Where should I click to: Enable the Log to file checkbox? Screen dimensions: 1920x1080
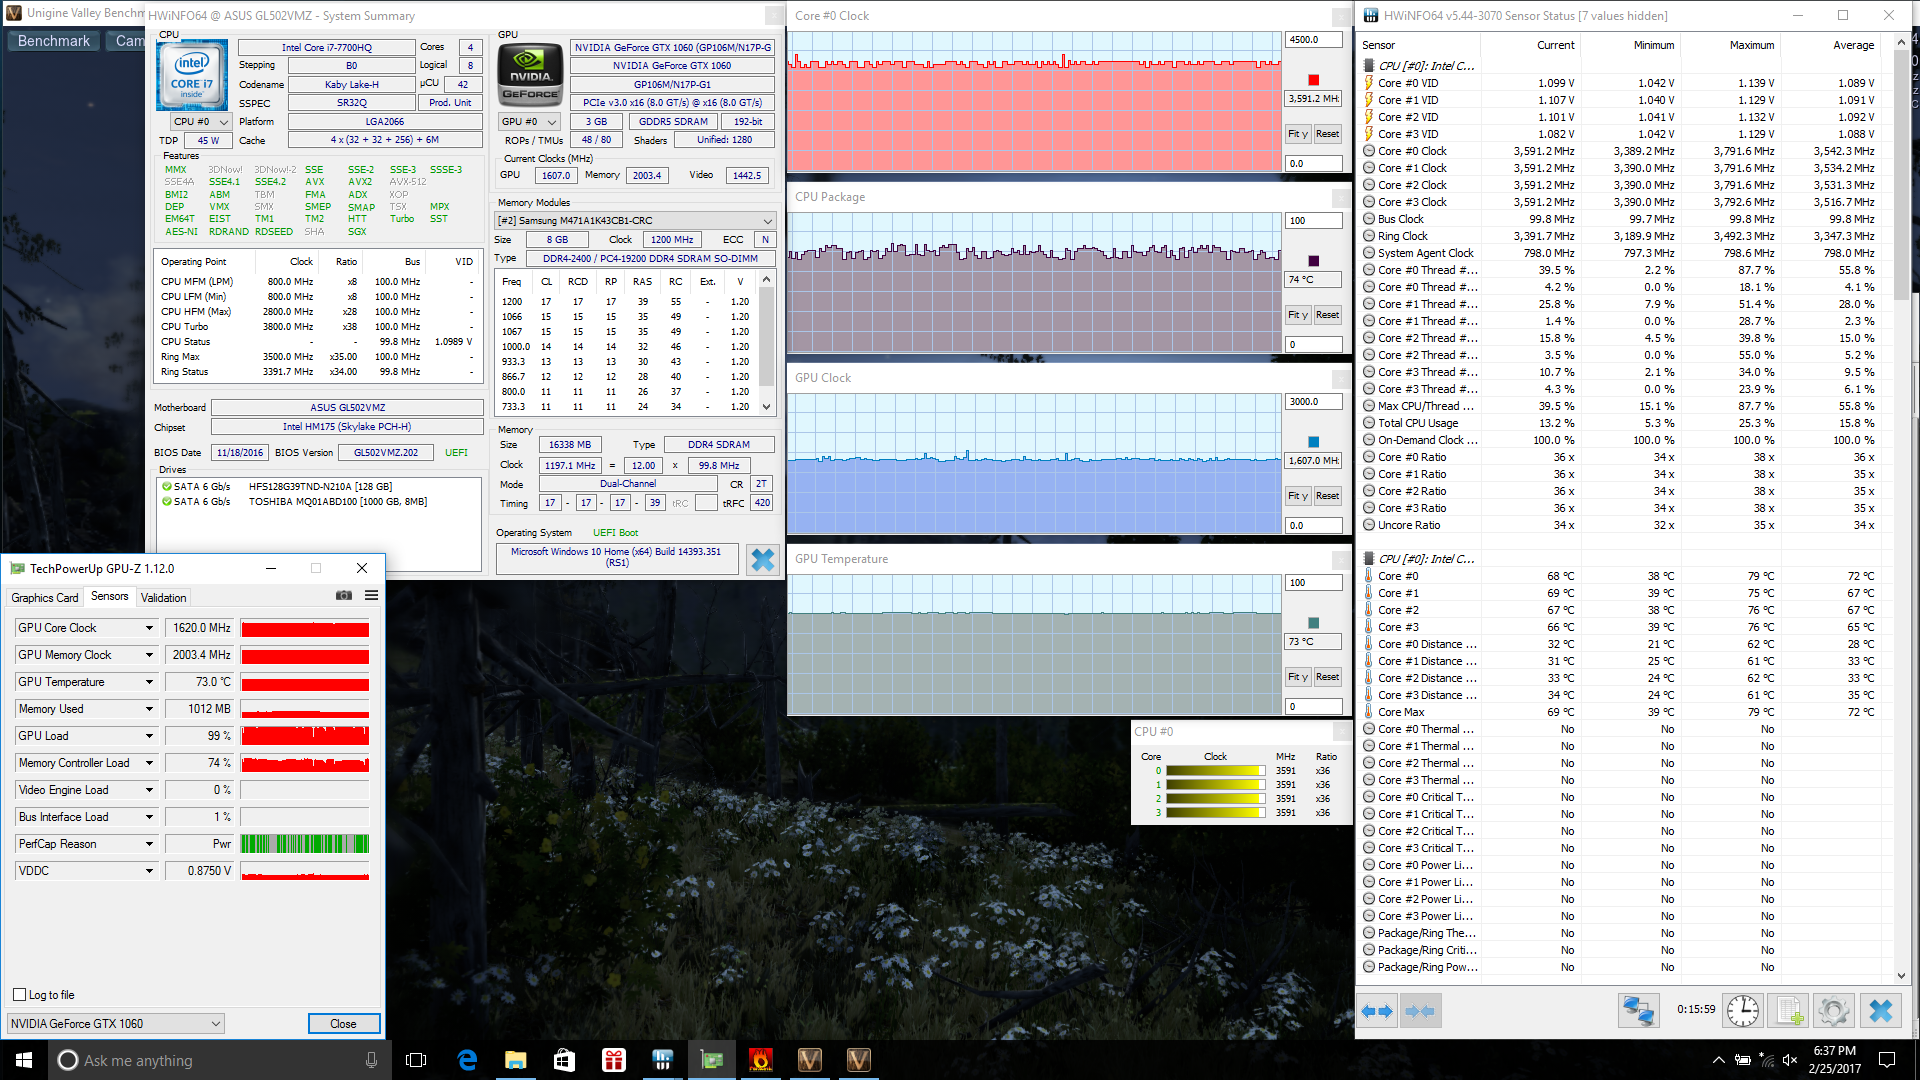(x=19, y=995)
